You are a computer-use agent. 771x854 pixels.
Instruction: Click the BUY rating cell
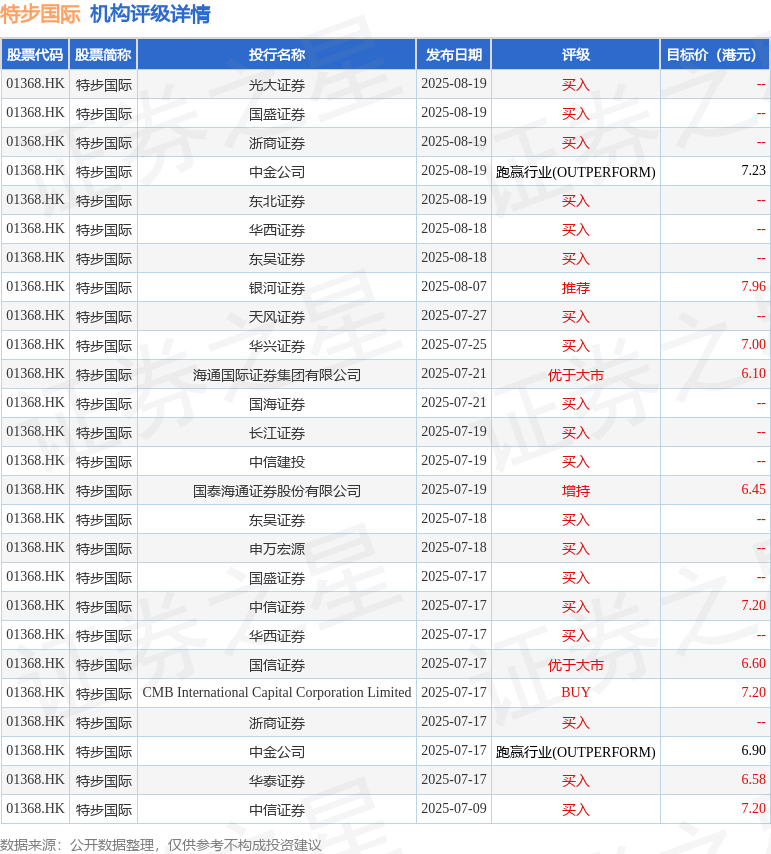pyautogui.click(x=576, y=692)
